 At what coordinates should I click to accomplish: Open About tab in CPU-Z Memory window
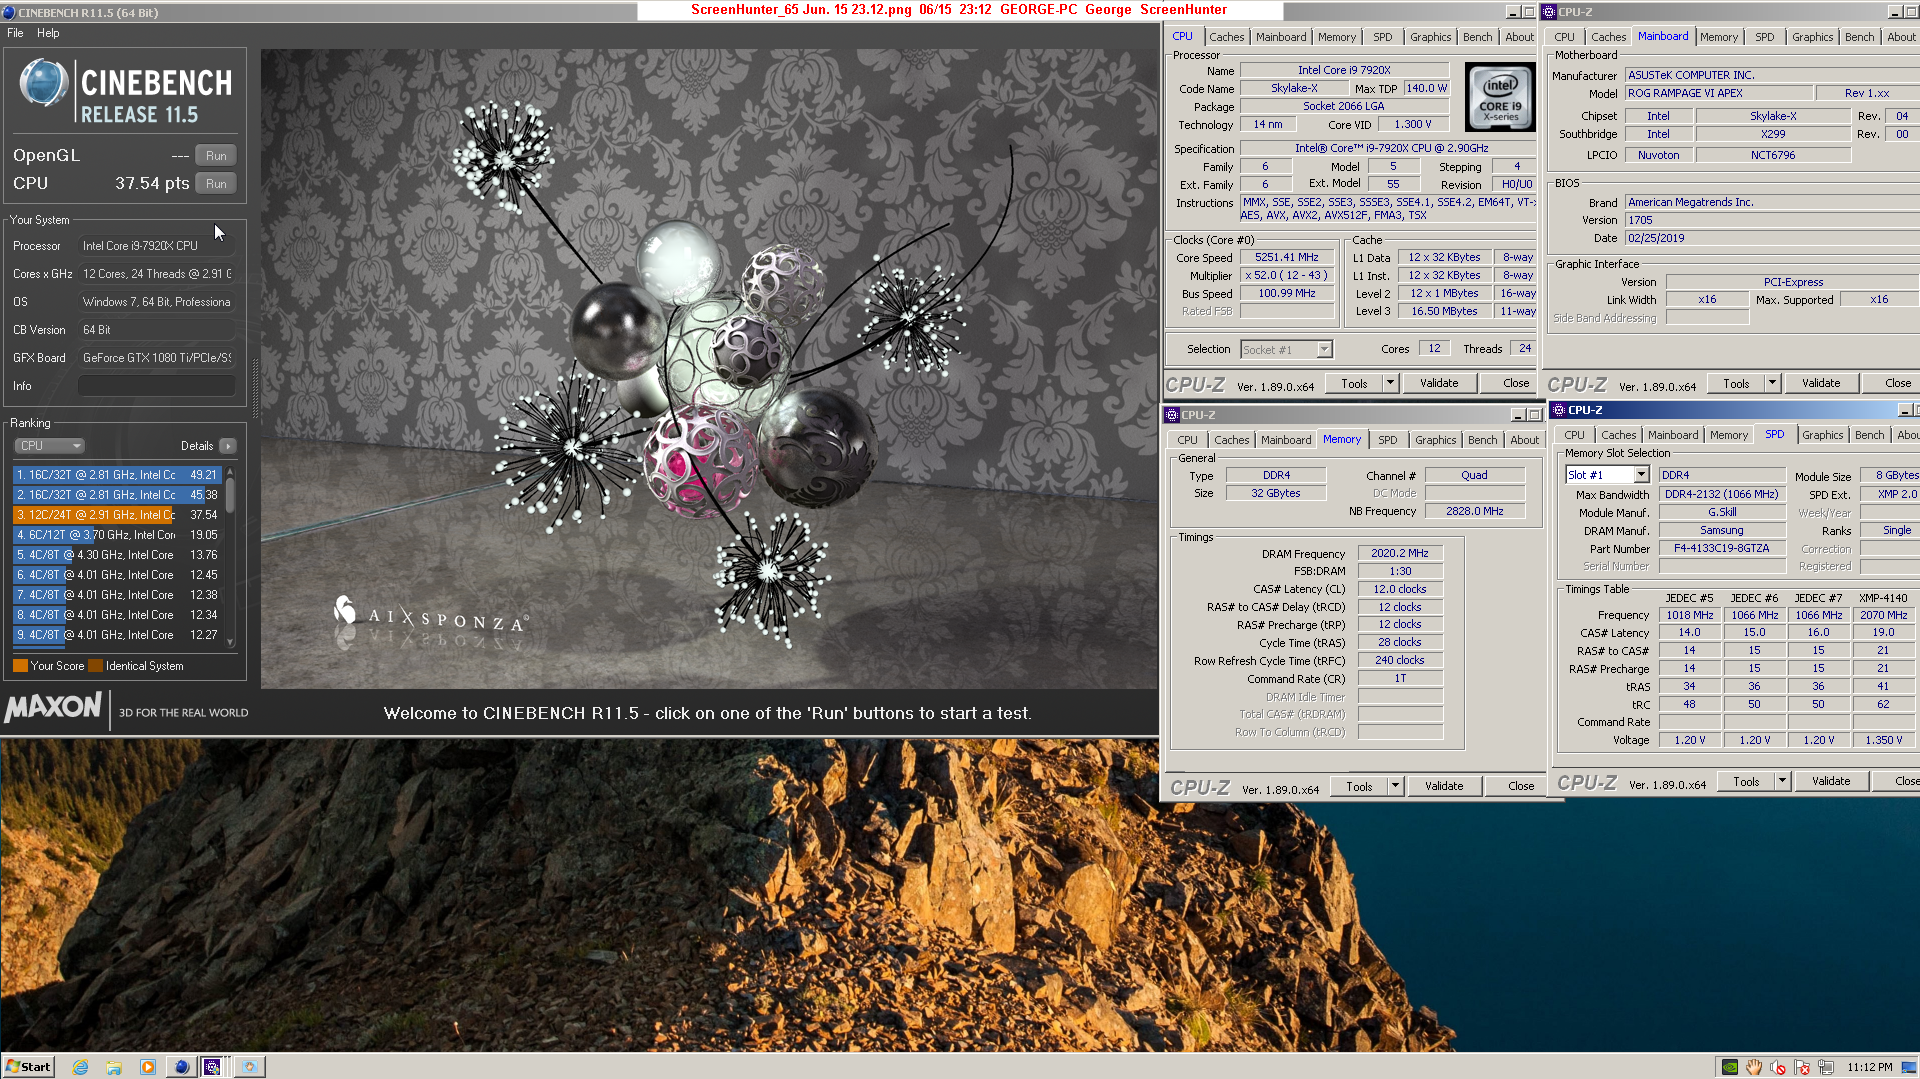point(1524,440)
